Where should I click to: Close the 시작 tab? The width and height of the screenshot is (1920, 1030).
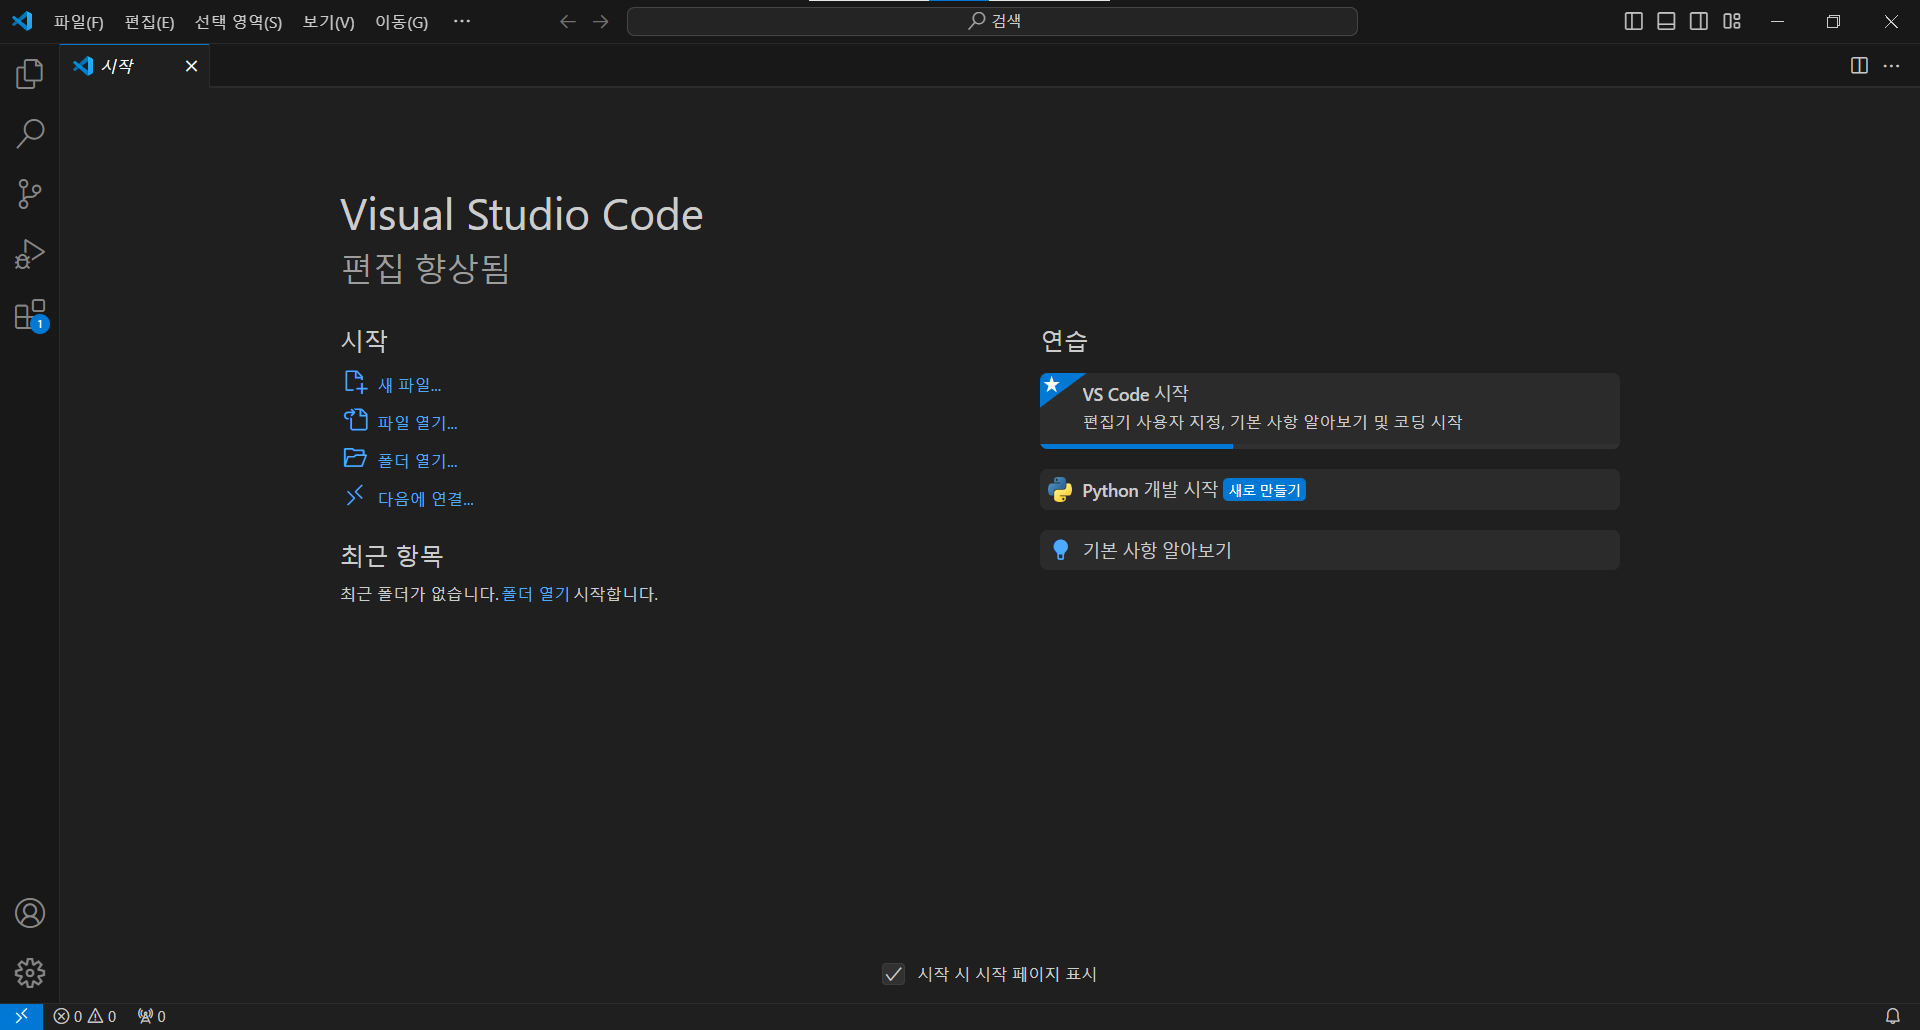tap(191, 66)
